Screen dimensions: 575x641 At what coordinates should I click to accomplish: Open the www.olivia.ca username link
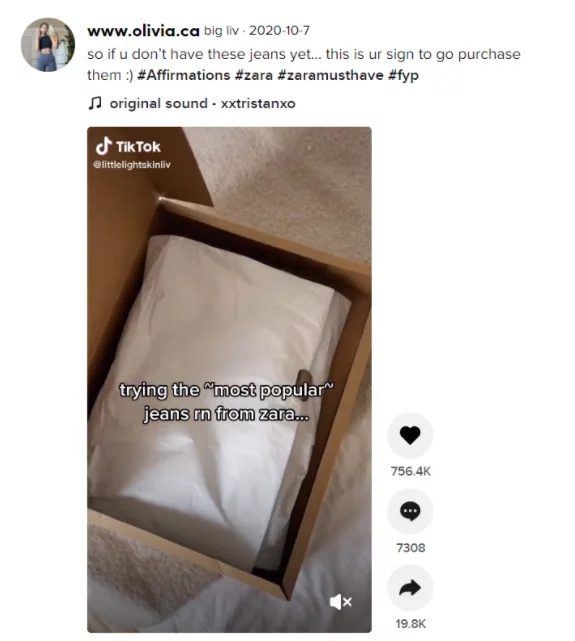coord(143,31)
